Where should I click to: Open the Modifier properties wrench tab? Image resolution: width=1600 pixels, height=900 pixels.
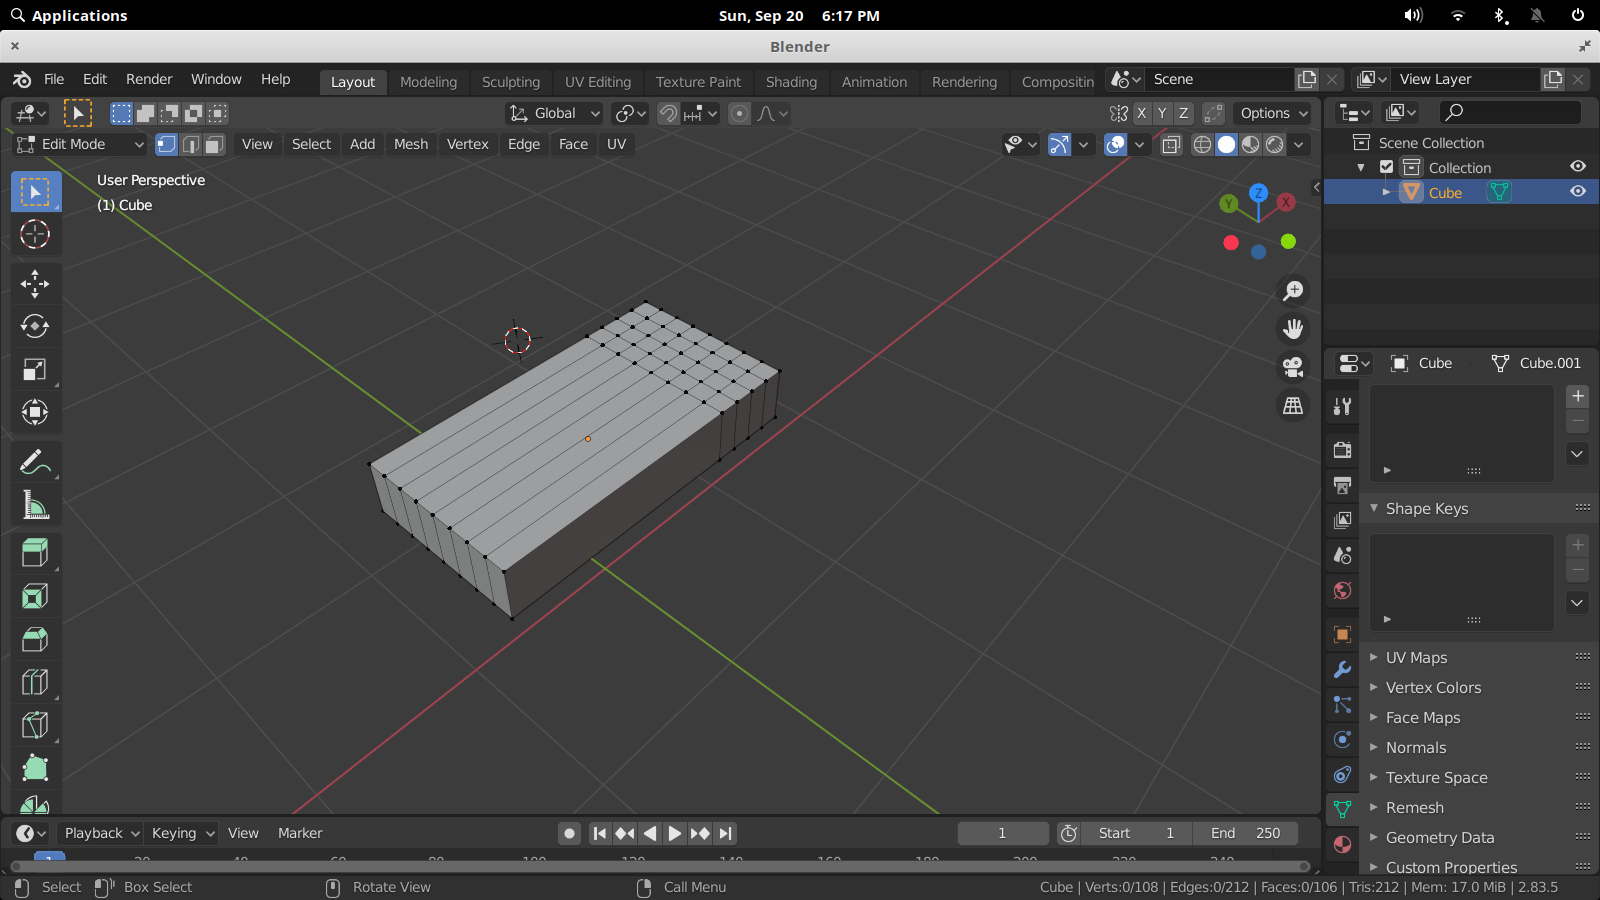click(1342, 669)
